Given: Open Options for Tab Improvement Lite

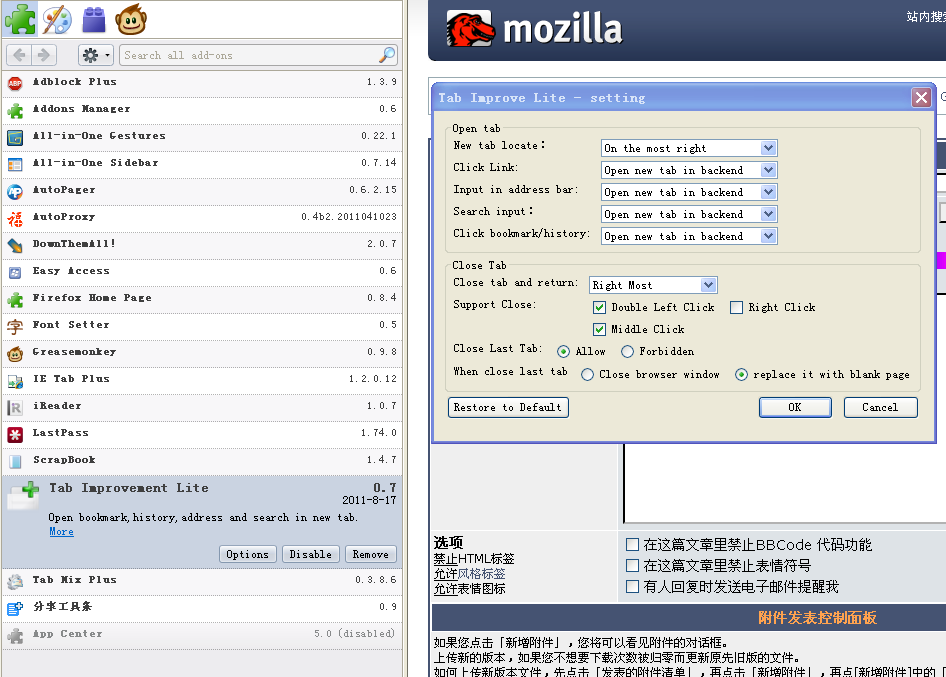Looking at the screenshot, I should (x=247, y=554).
